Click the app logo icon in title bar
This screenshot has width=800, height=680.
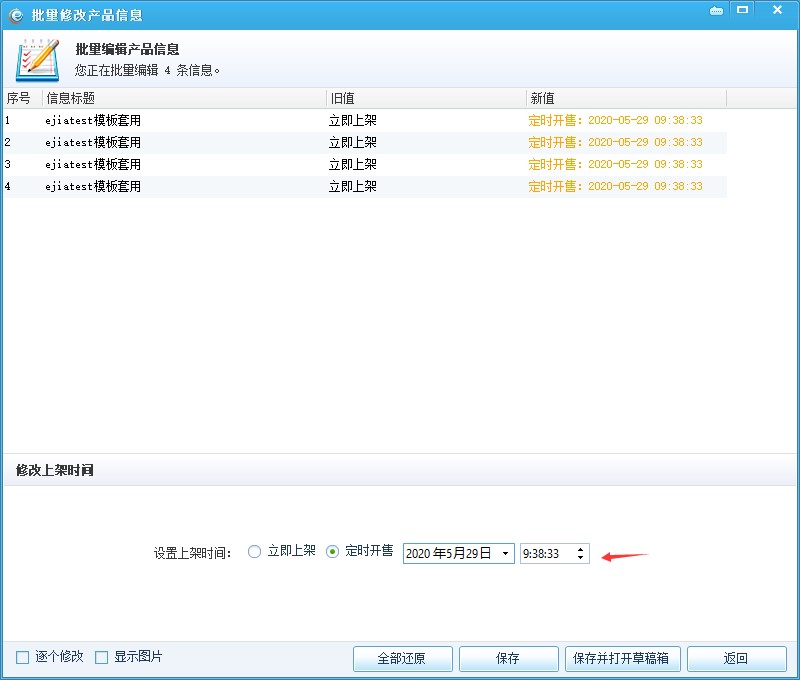[x=15, y=15]
